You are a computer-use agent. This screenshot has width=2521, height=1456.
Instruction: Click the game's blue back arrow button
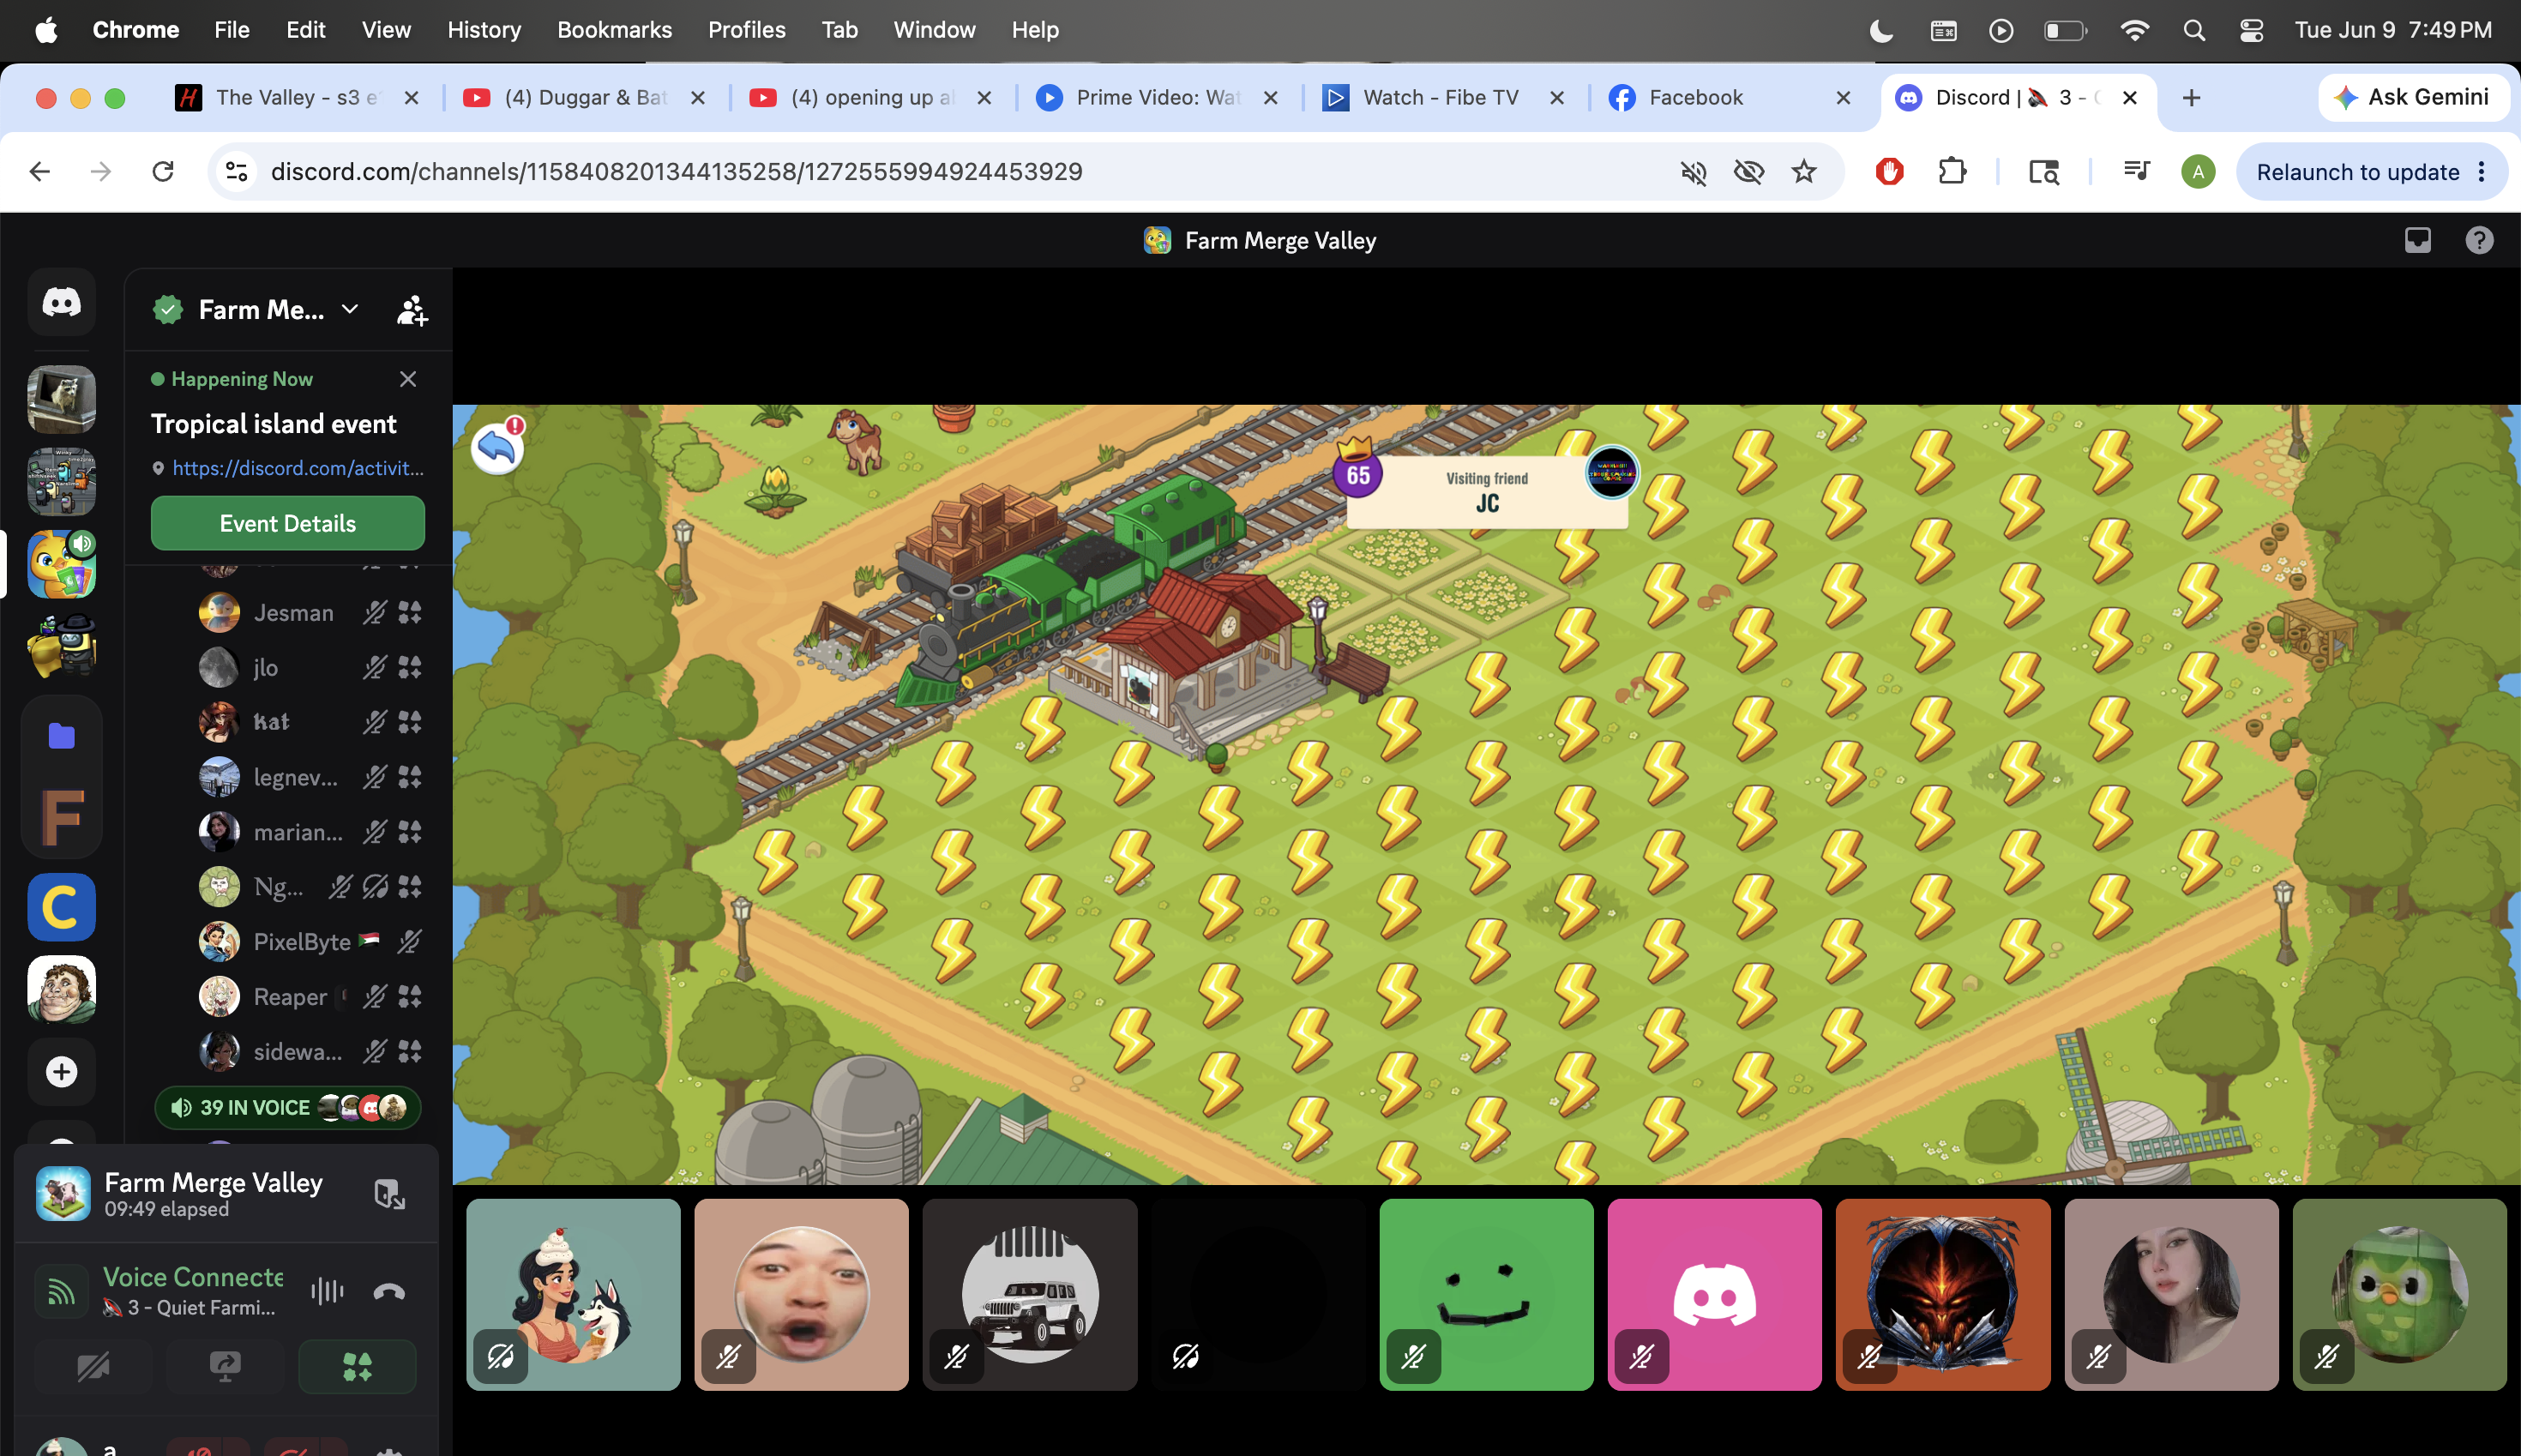pyautogui.click(x=497, y=447)
